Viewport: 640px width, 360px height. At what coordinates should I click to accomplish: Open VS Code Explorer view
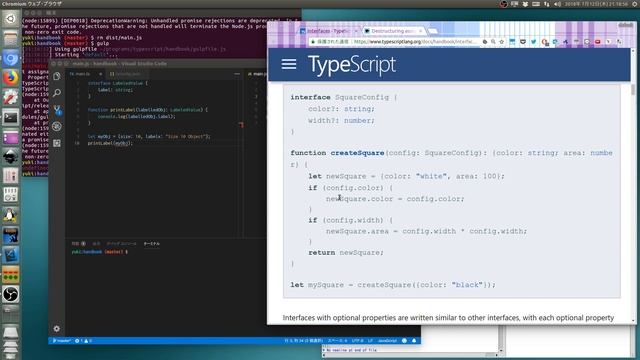57,76
